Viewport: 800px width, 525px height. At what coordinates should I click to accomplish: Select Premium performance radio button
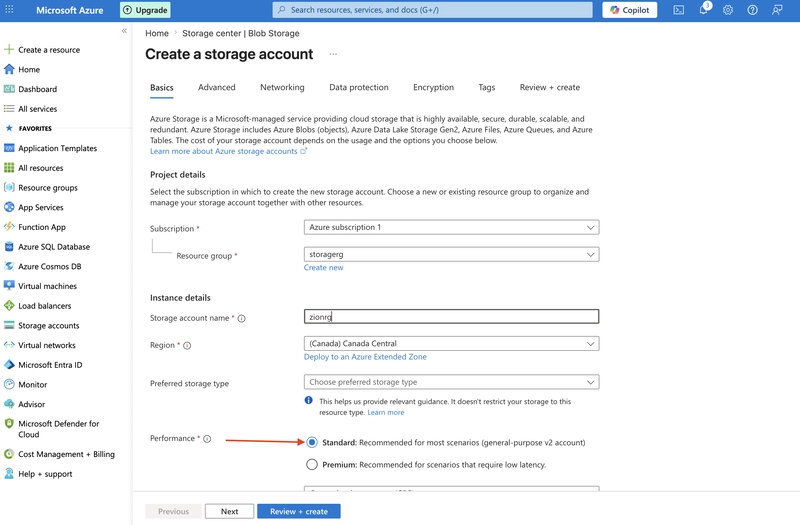coord(312,464)
